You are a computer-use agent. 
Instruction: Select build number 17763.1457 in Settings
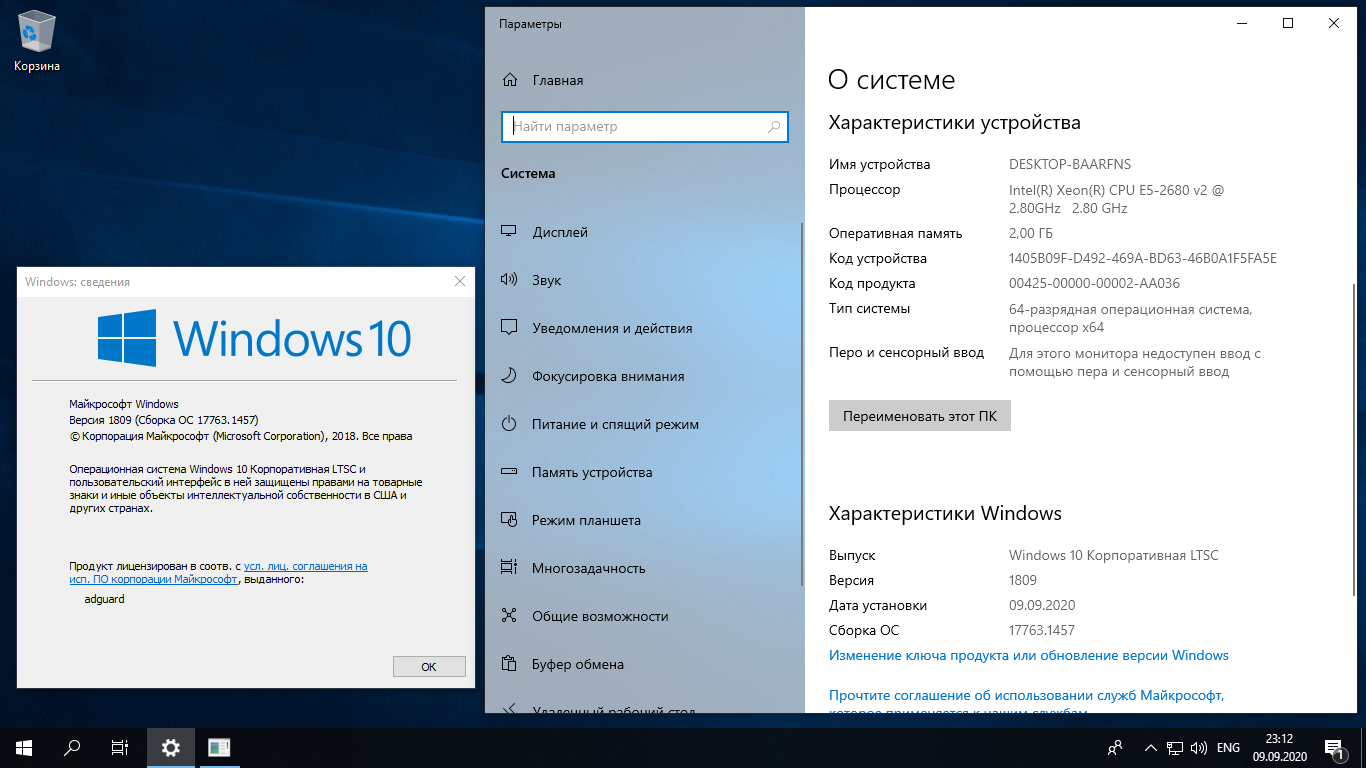(1042, 630)
